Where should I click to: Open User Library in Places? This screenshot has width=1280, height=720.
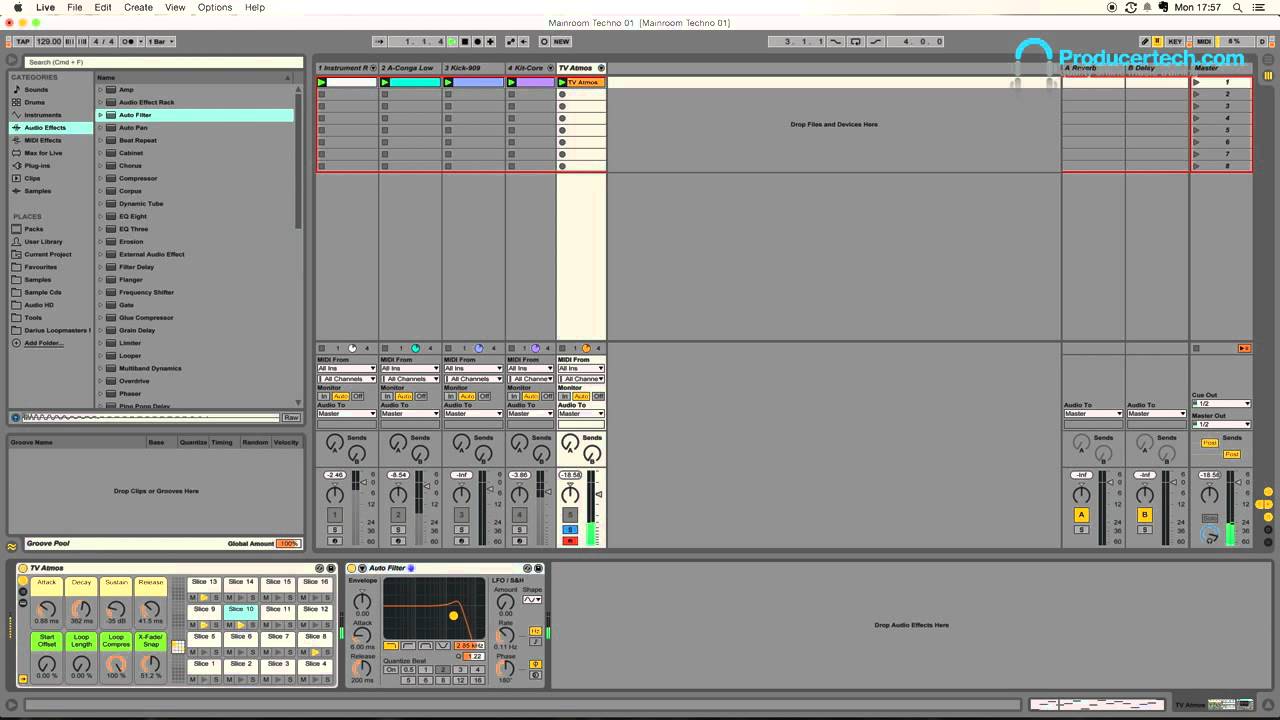43,242
